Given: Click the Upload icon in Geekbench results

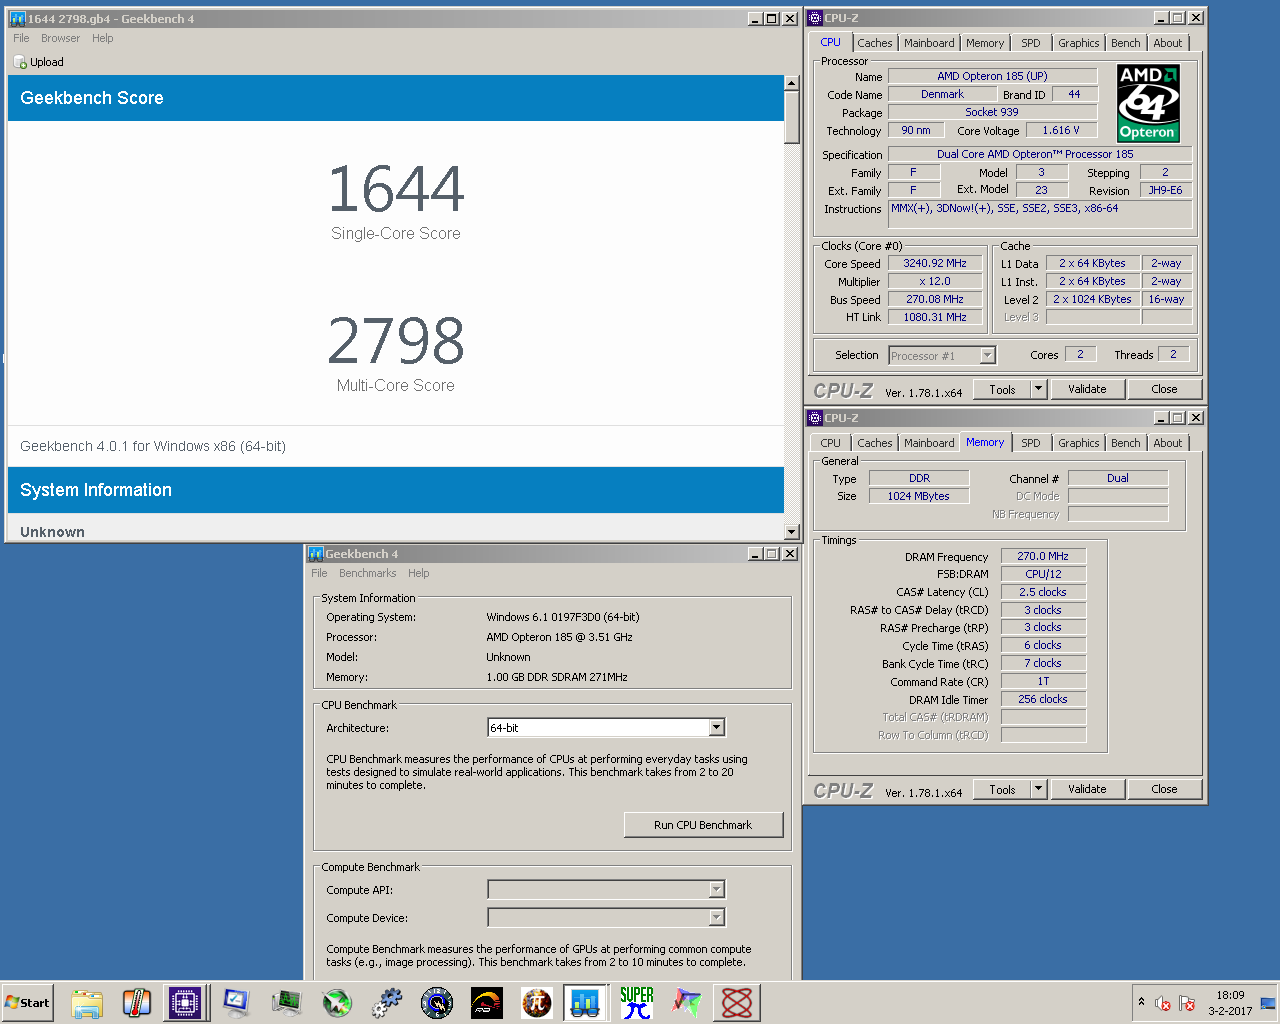Looking at the screenshot, I should point(20,62).
